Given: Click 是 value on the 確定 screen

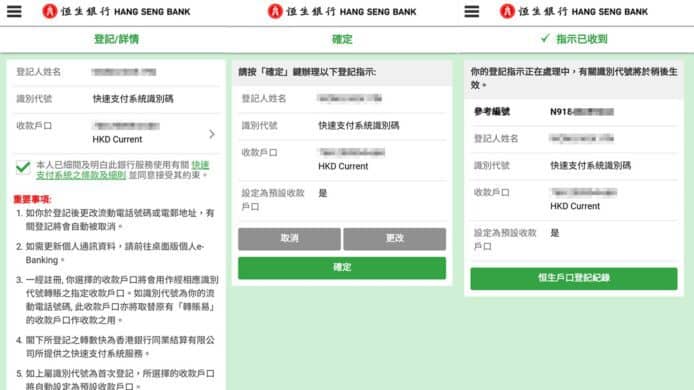Looking at the screenshot, I should 323,193.
